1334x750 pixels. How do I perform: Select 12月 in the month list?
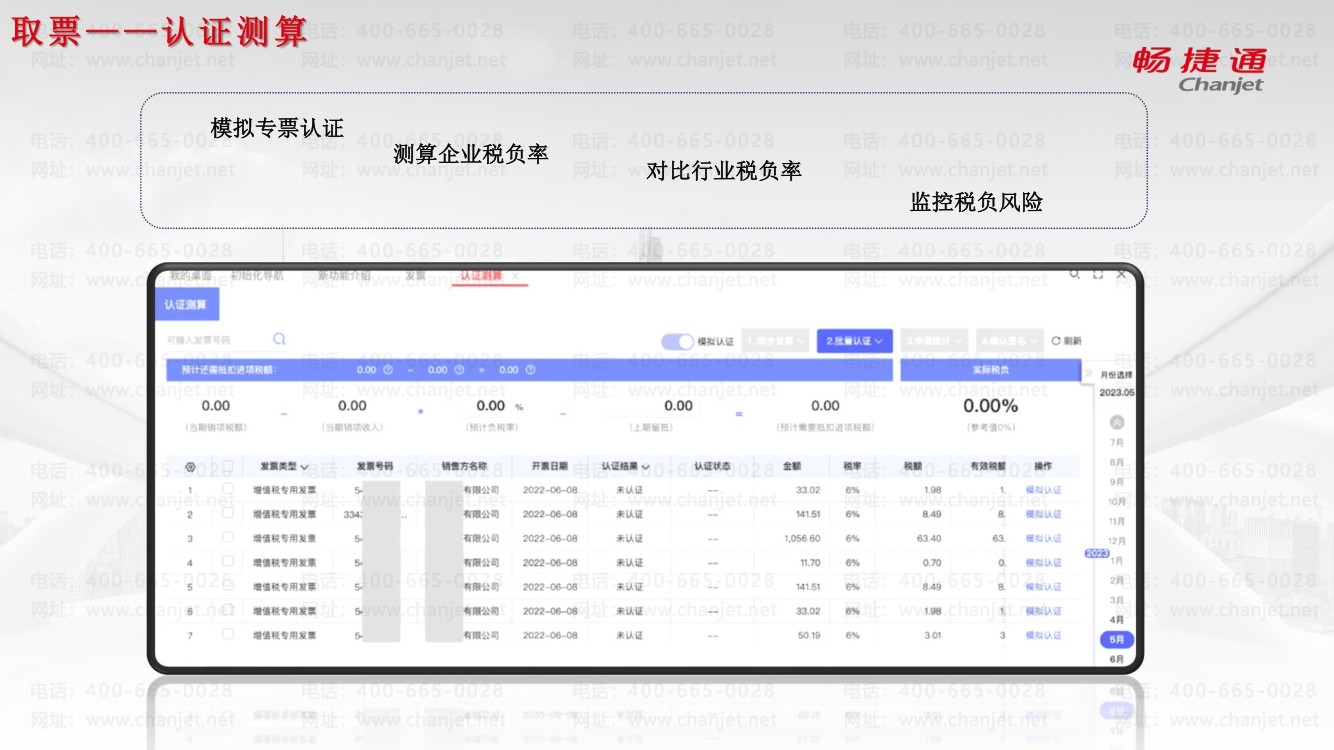coord(1117,541)
